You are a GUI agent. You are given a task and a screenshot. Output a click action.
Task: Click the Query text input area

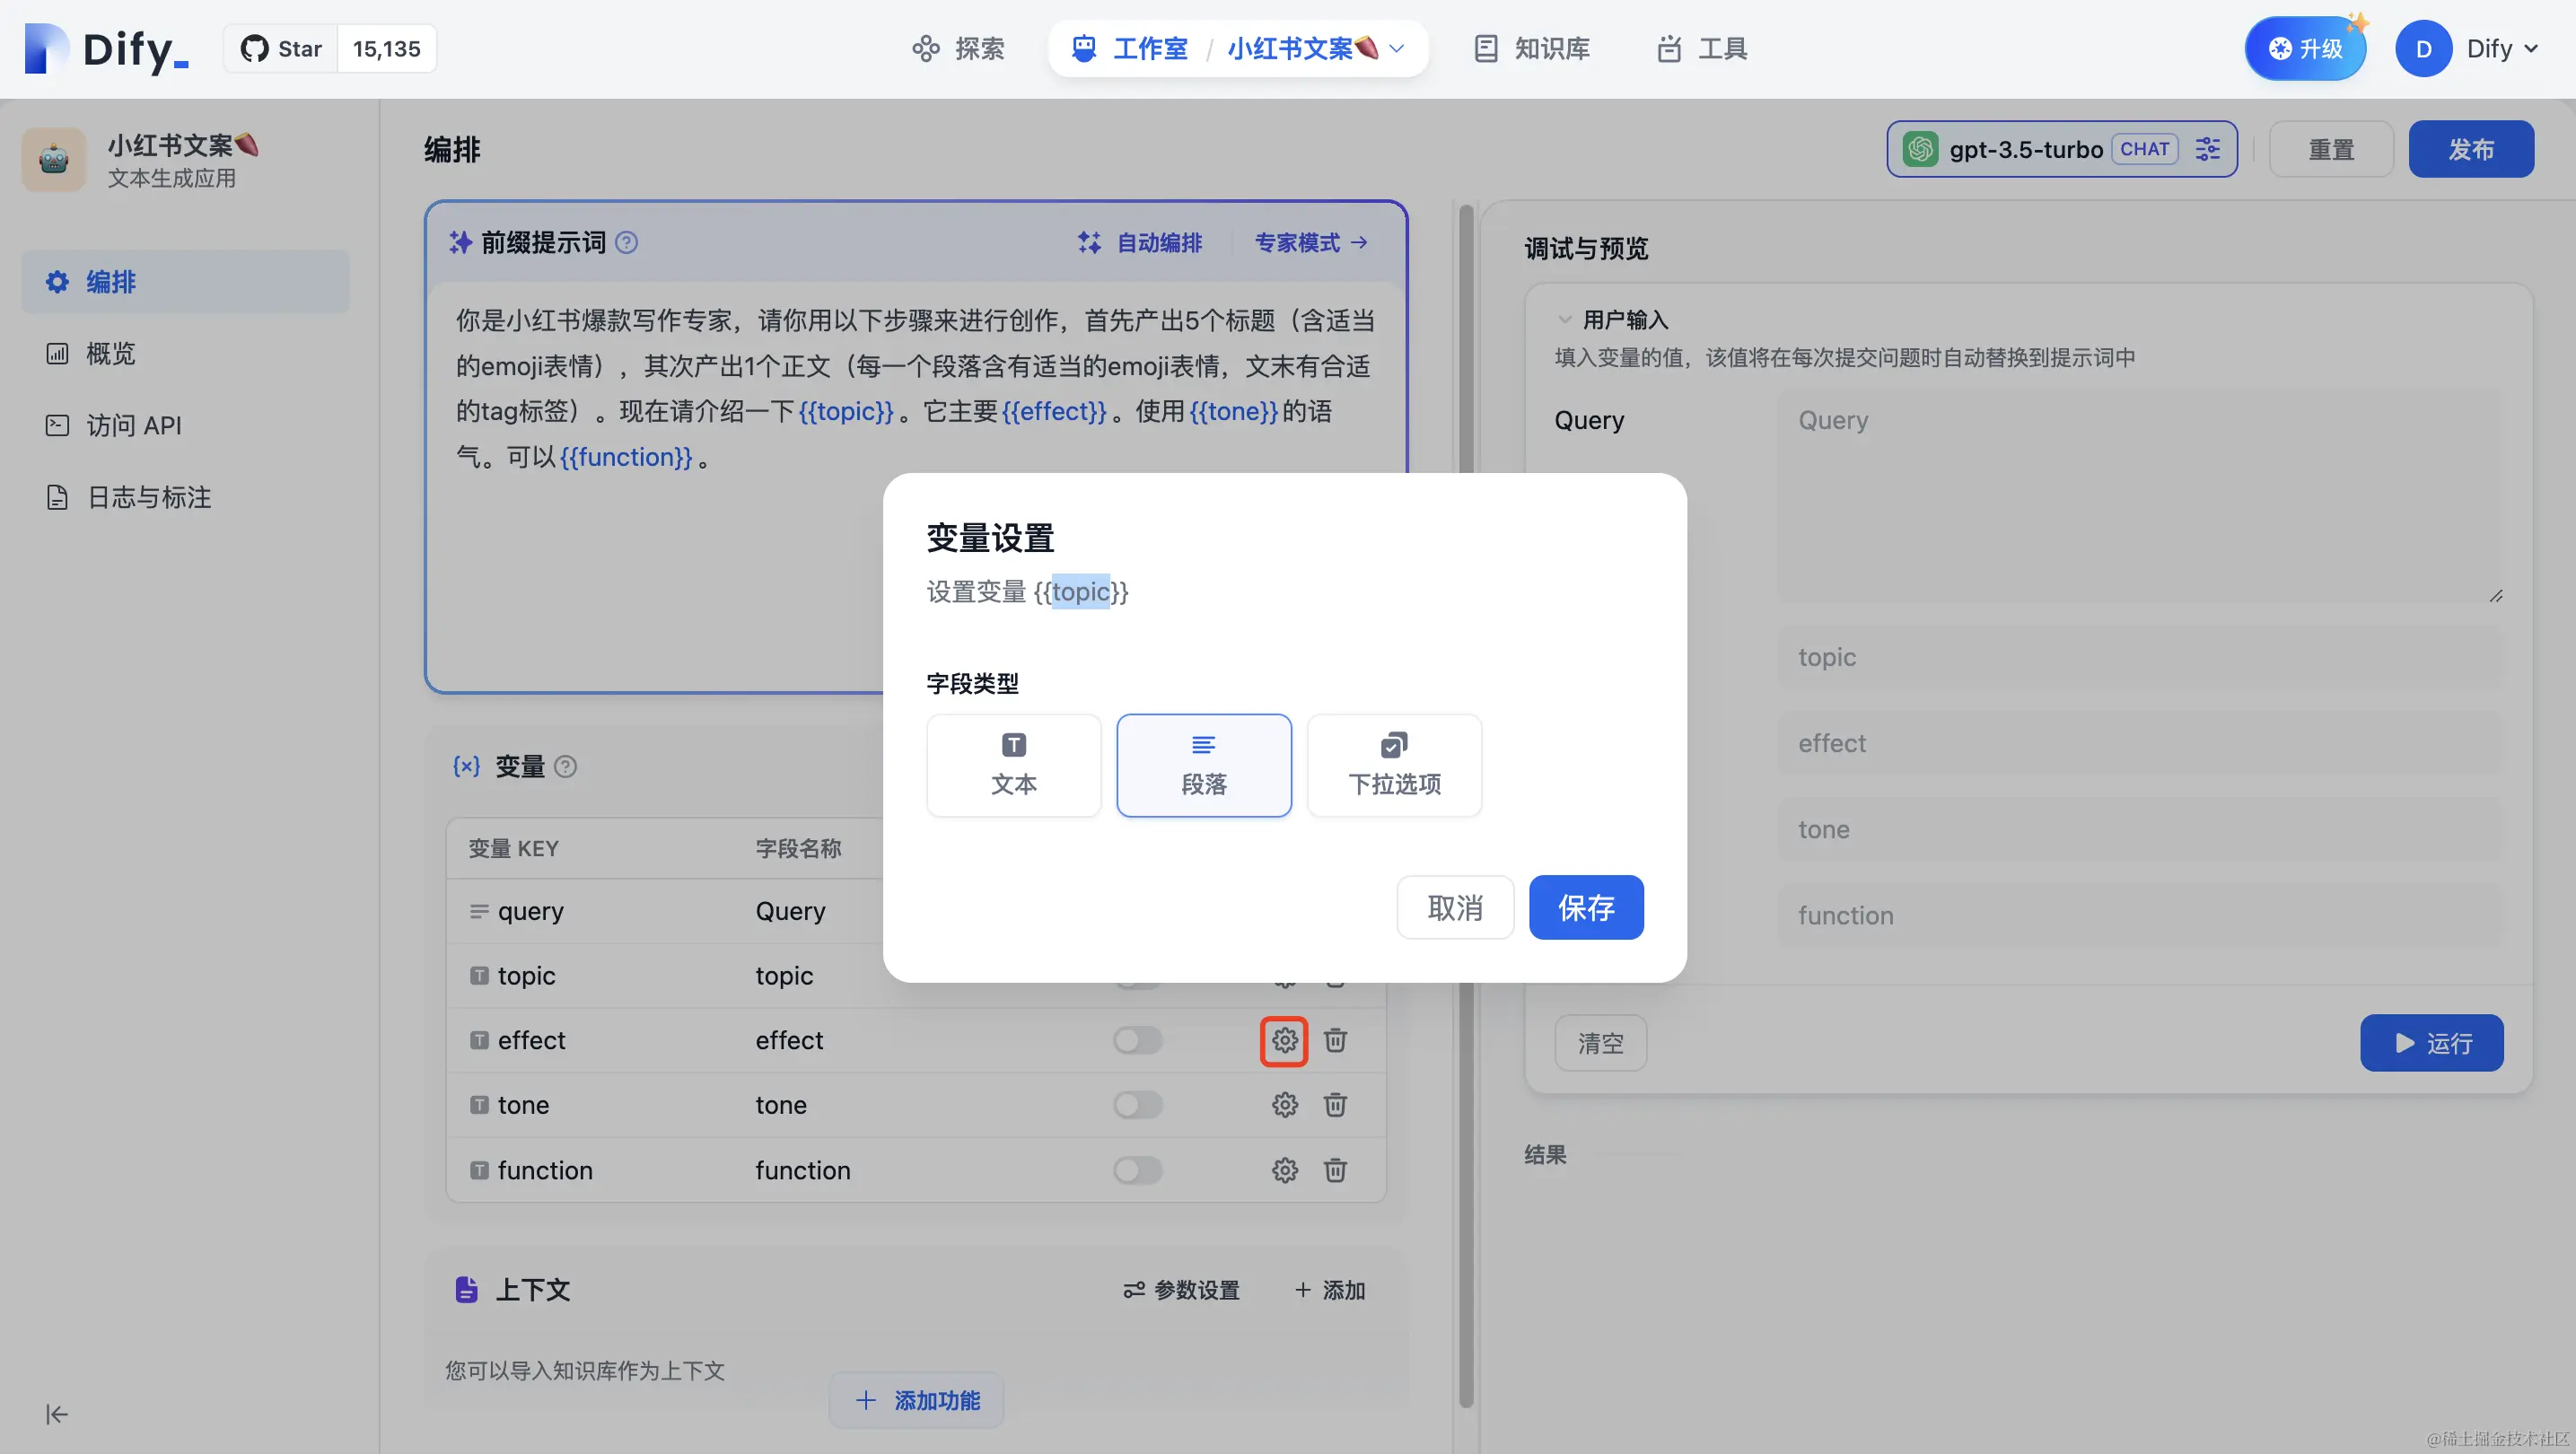2140,497
